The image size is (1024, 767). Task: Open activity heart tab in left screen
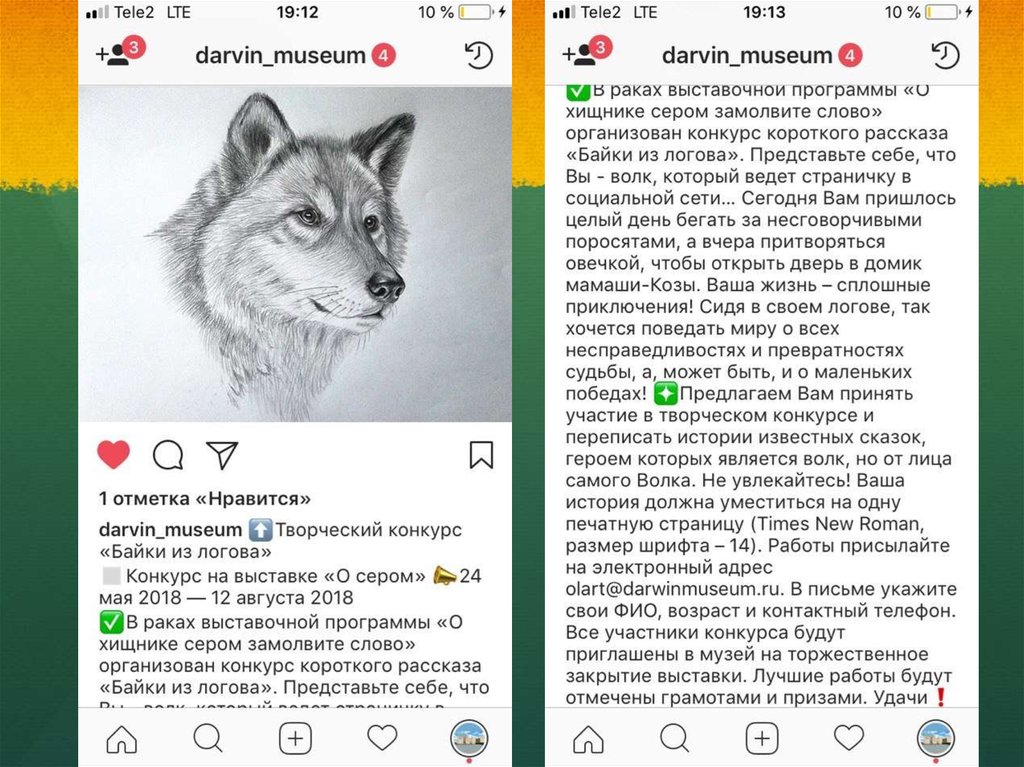[x=382, y=738]
